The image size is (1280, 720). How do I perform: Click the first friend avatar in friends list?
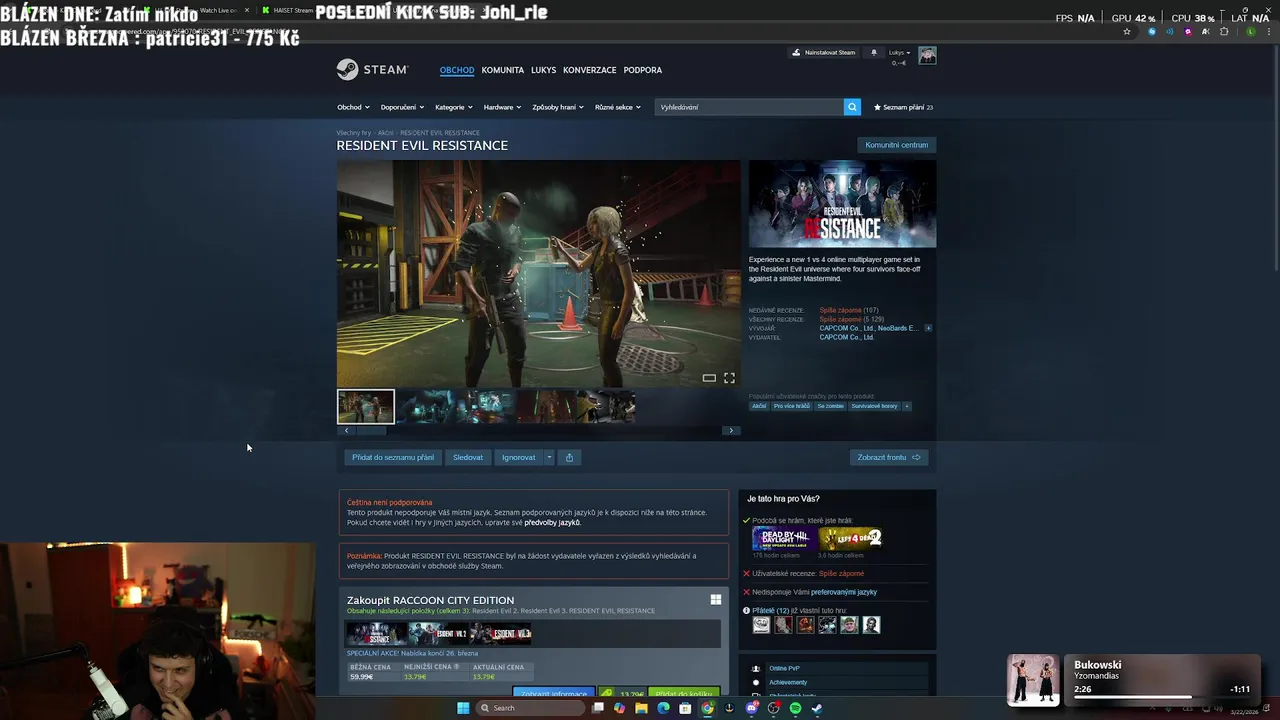(761, 625)
